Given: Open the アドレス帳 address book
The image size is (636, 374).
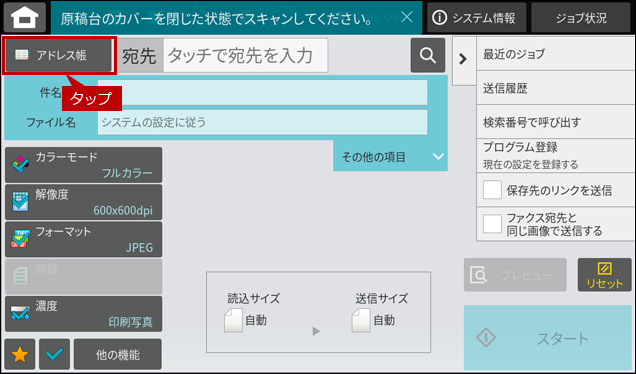Looking at the screenshot, I should coord(59,55).
